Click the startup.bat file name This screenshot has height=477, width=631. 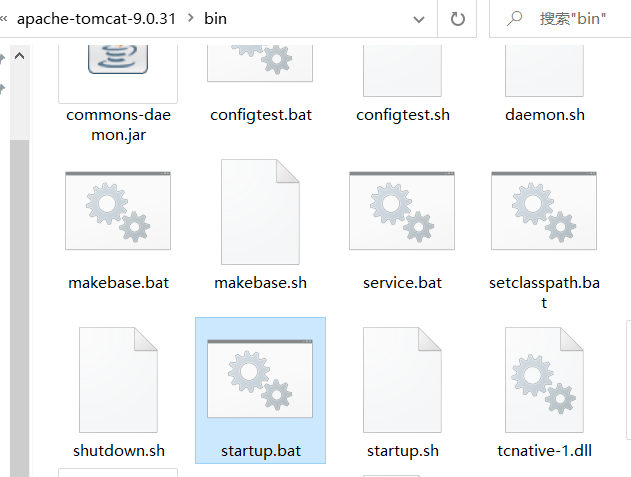tap(261, 451)
